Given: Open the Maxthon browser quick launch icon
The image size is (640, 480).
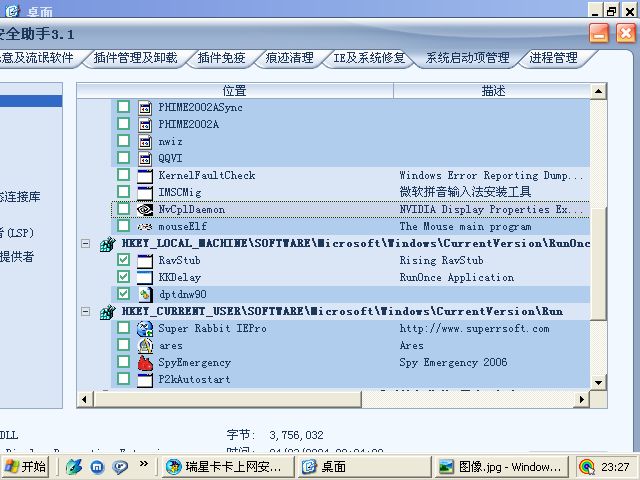Looking at the screenshot, I should (x=97, y=467).
